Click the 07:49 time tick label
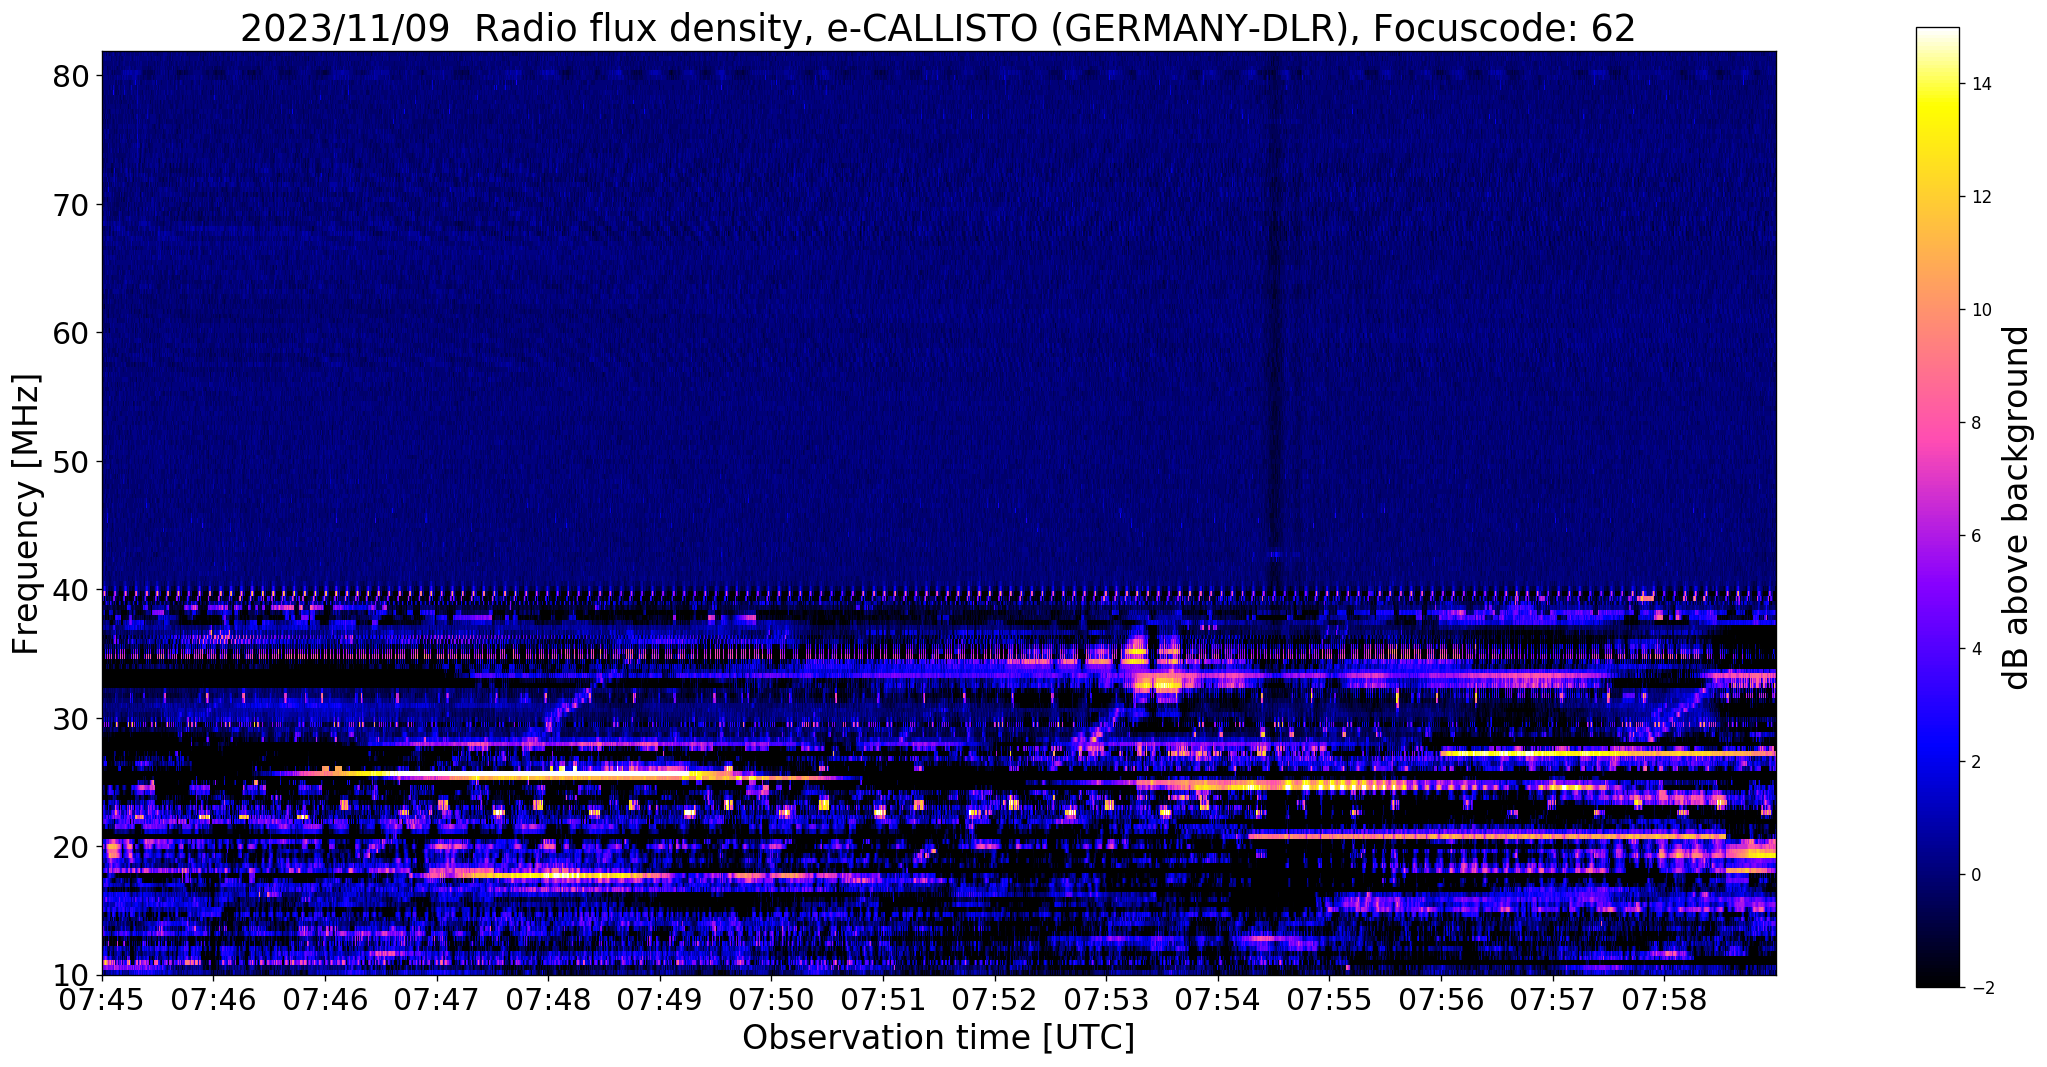Screen dimensions: 2047x1067 point(660,1000)
